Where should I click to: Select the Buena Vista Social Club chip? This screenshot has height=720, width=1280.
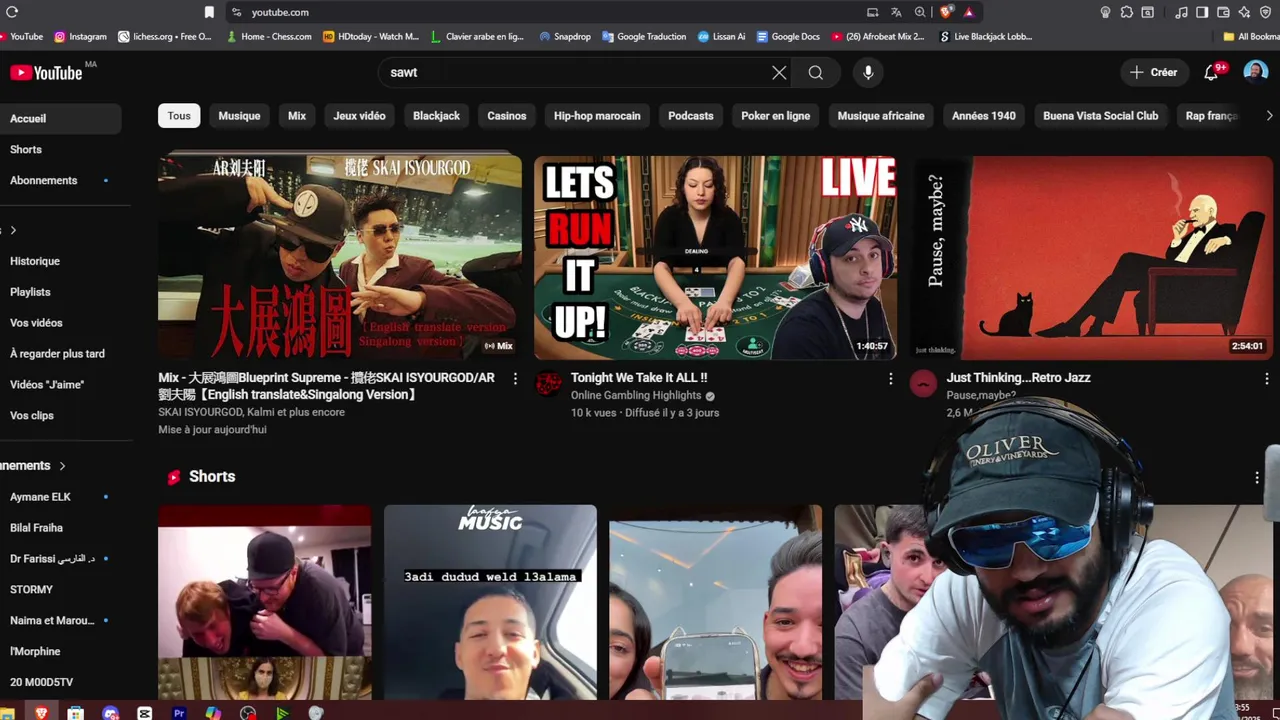1100,116
